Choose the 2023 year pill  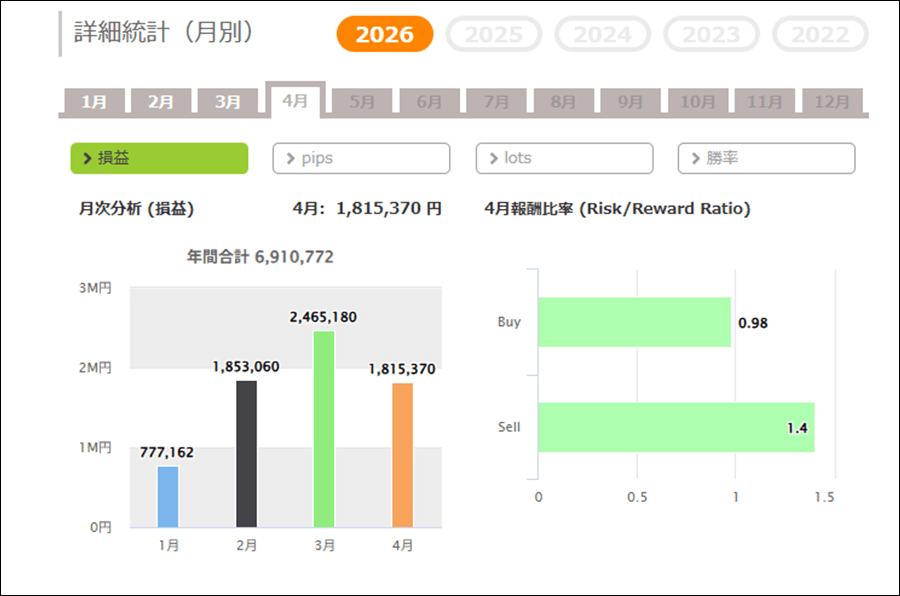[712, 35]
